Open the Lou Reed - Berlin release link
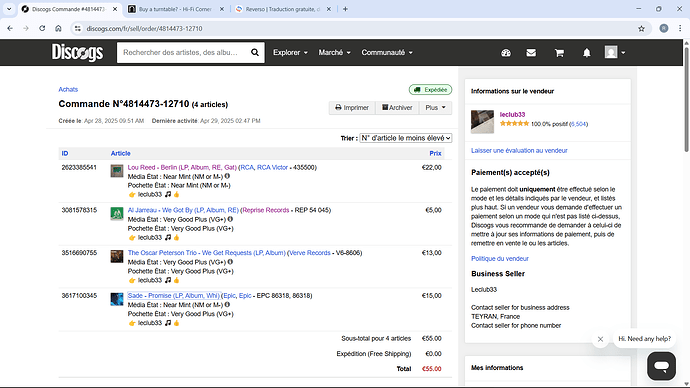Image resolution: width=690 pixels, height=388 pixels. pyautogui.click(x=182, y=167)
